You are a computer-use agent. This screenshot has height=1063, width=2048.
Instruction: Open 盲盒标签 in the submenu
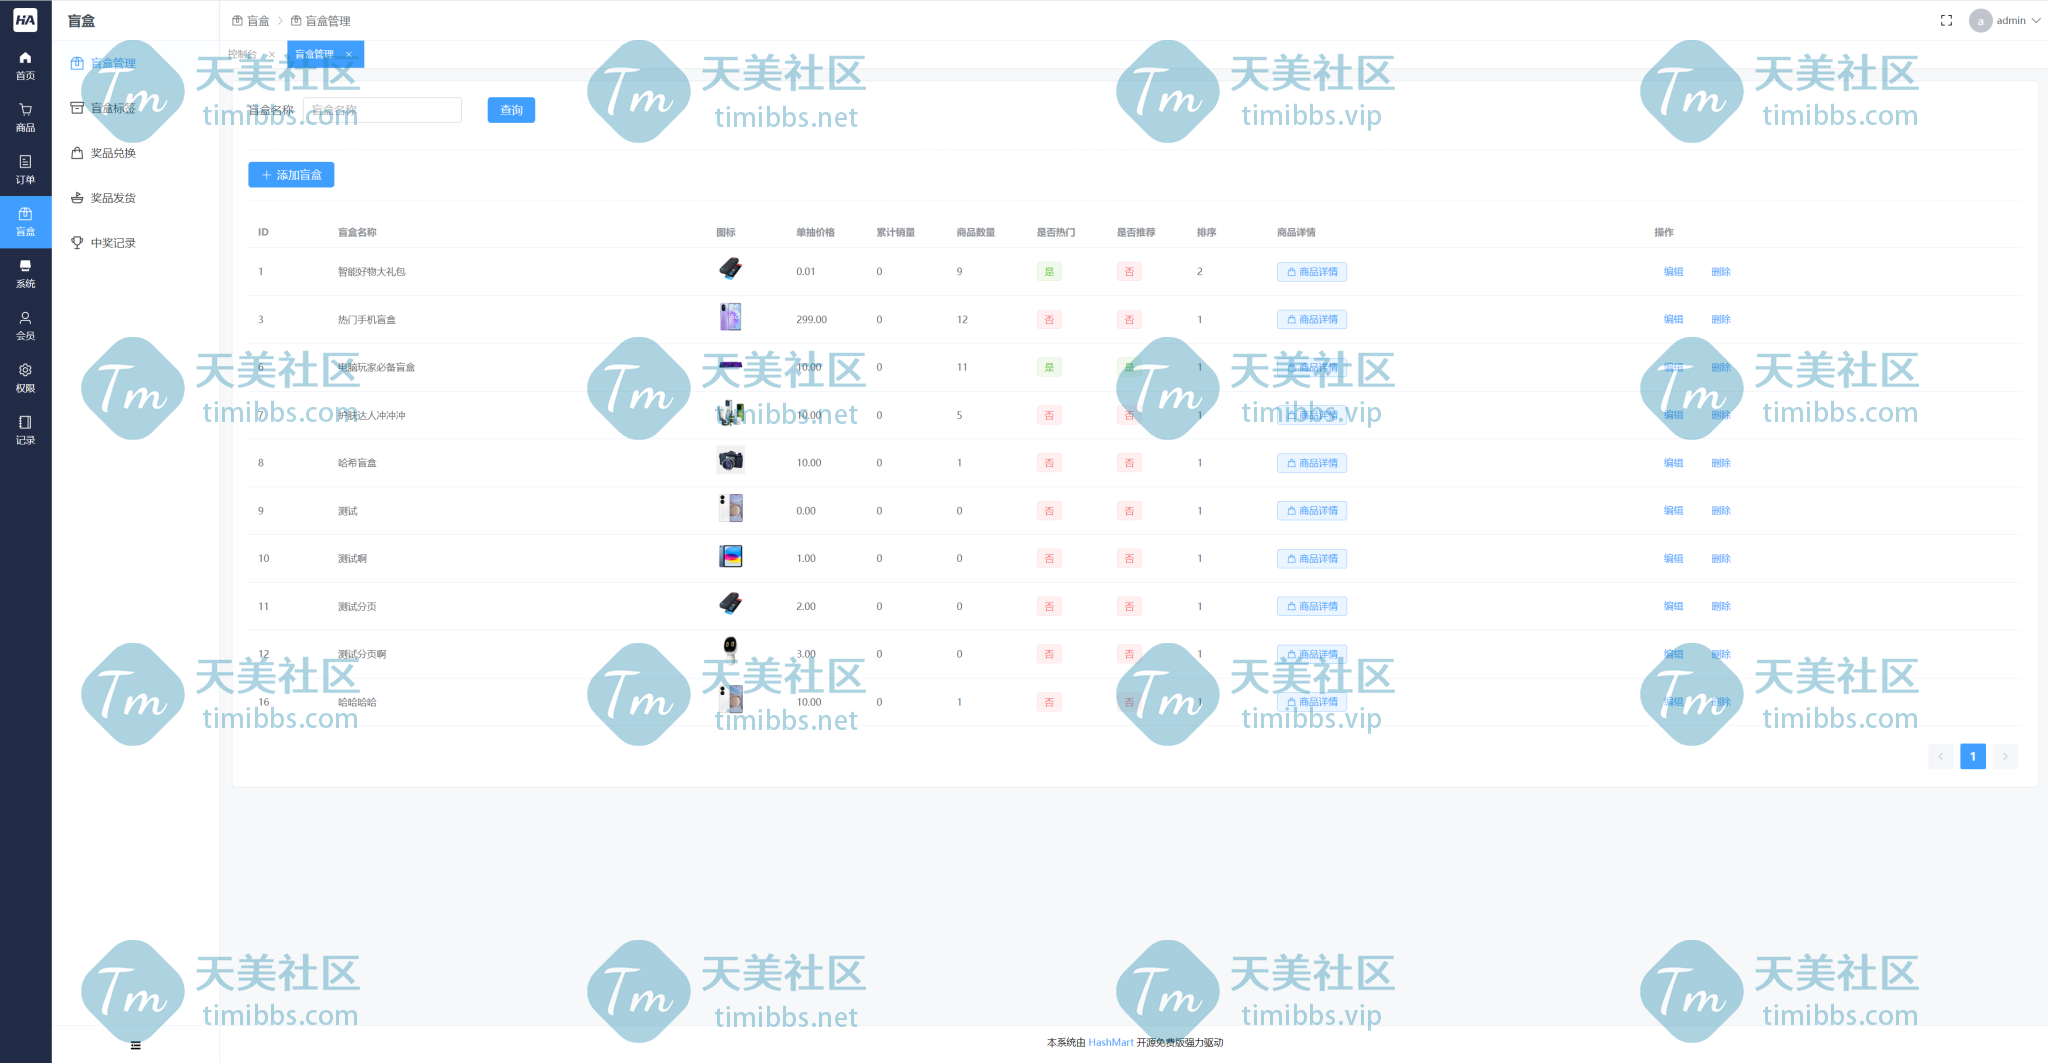(113, 108)
